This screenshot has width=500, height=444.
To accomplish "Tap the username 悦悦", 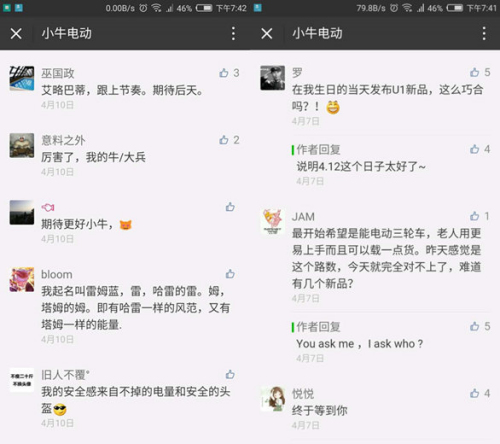I will (x=303, y=394).
